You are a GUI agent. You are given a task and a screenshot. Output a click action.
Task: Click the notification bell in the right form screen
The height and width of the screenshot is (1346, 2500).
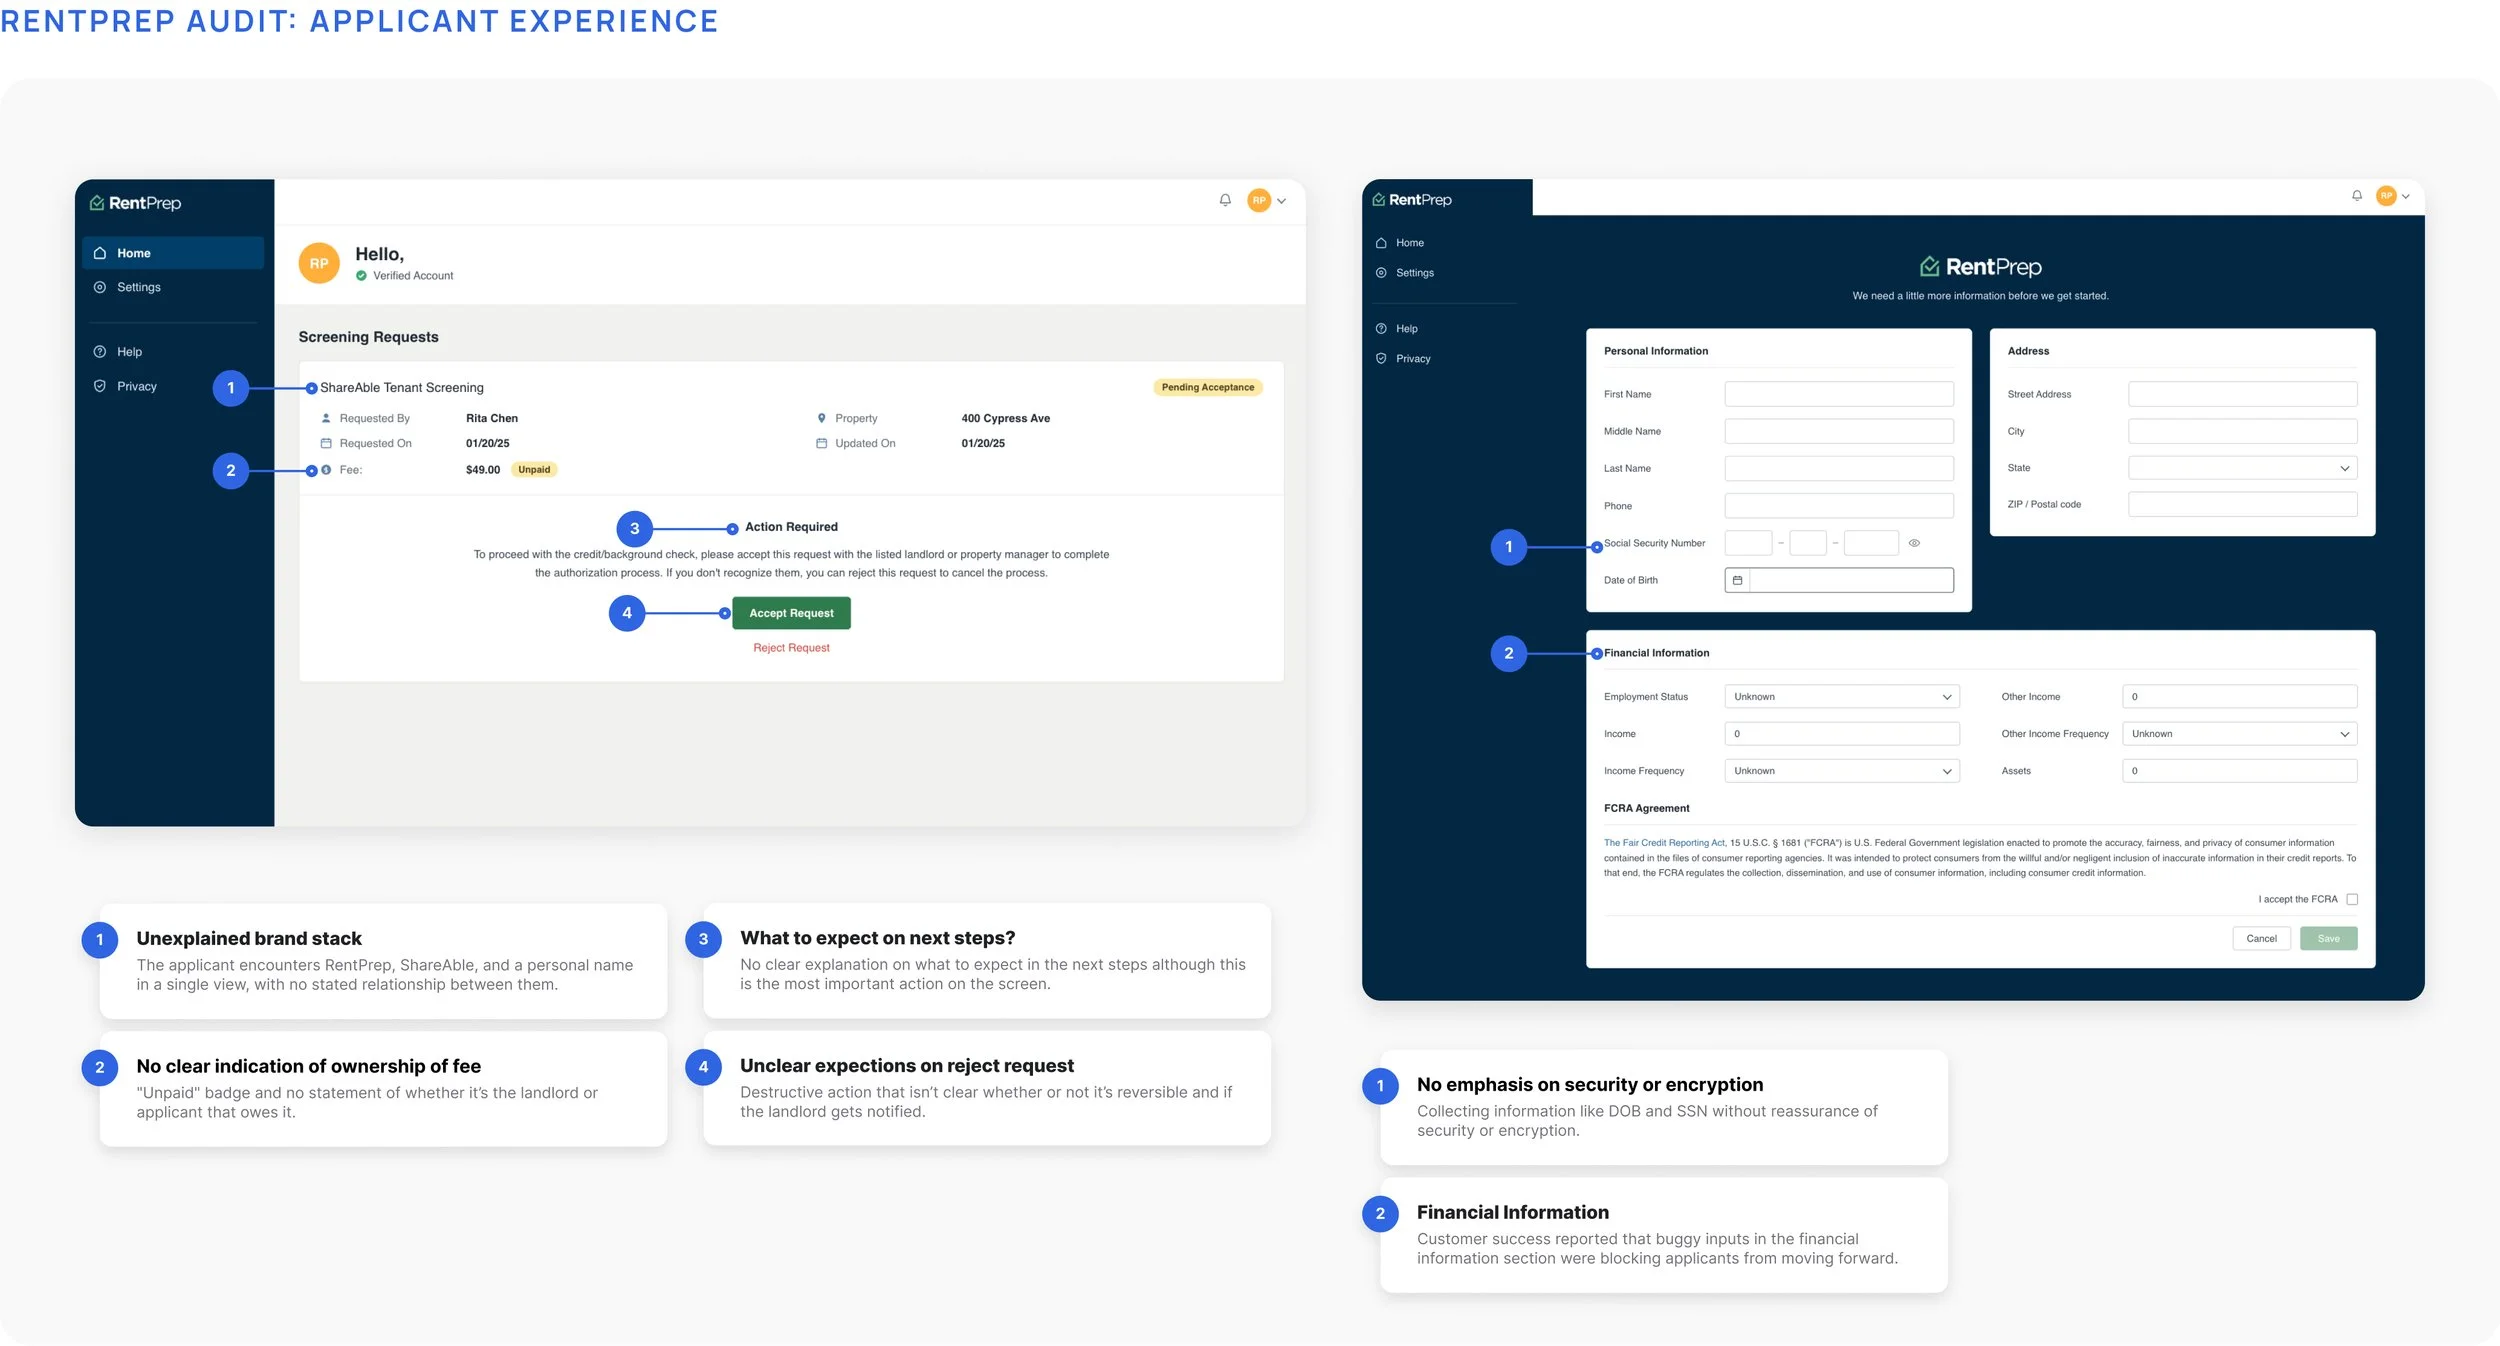pyautogui.click(x=2357, y=196)
